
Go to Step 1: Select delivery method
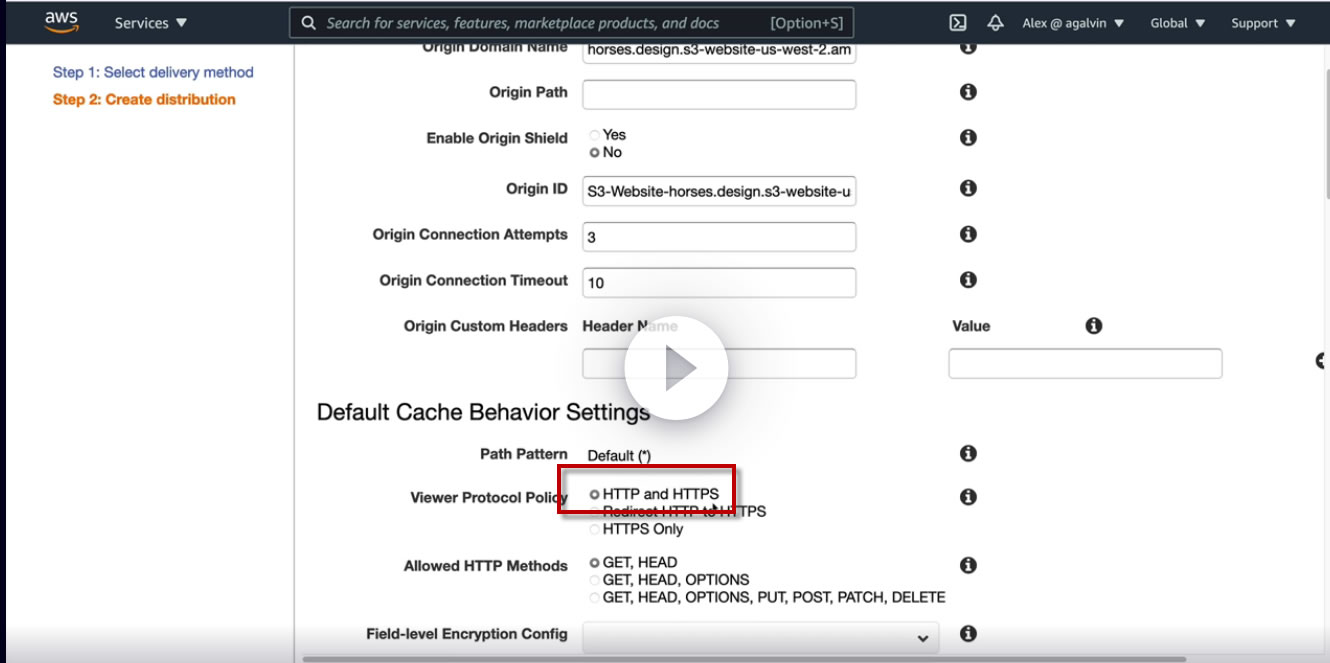click(x=153, y=72)
